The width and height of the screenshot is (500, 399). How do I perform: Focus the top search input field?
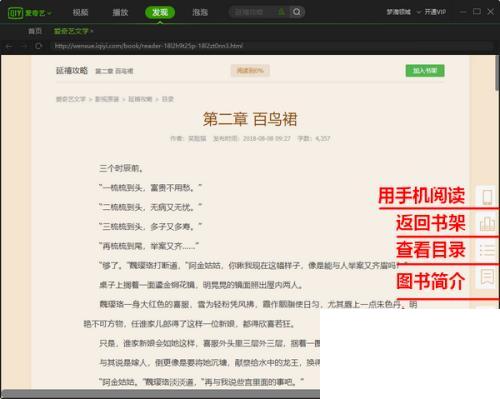(x=253, y=12)
